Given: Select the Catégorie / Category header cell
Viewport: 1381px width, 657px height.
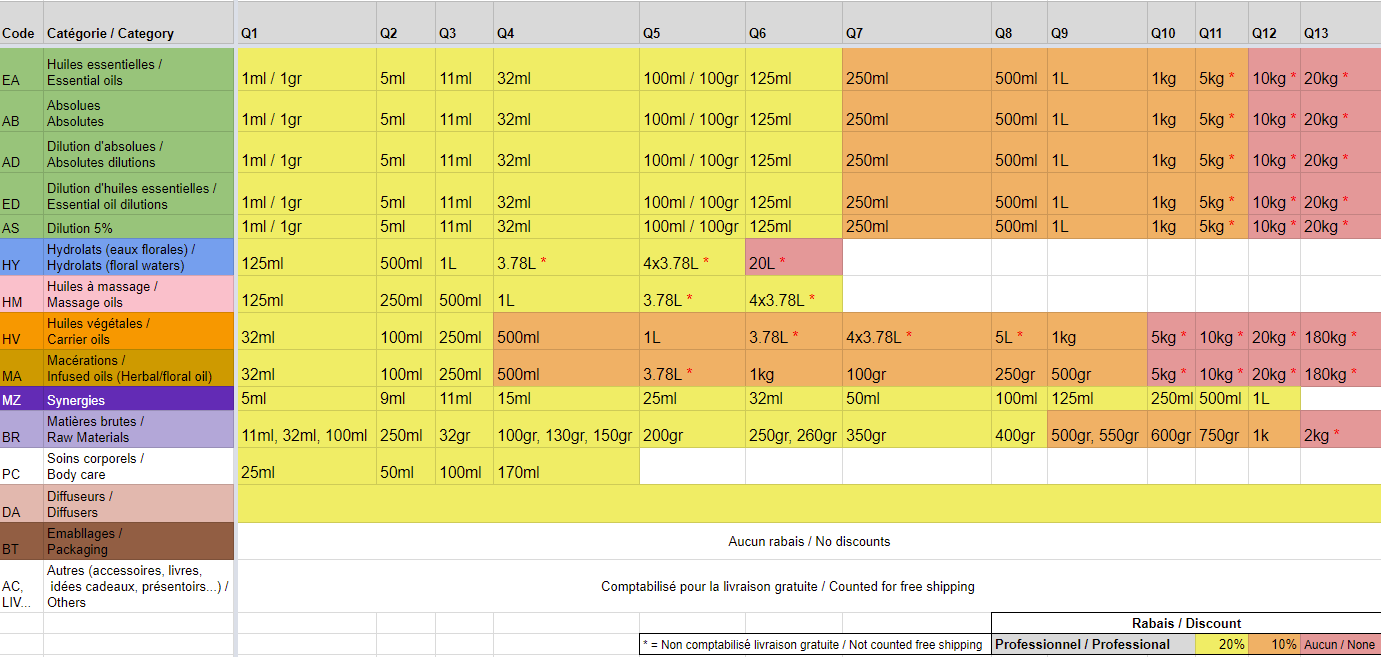Looking at the screenshot, I should (110, 33).
